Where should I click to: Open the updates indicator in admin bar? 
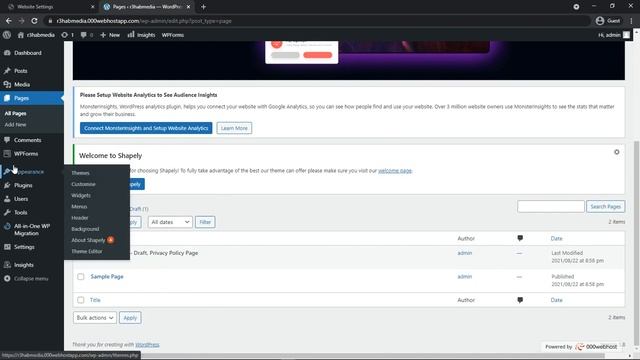pos(67,35)
